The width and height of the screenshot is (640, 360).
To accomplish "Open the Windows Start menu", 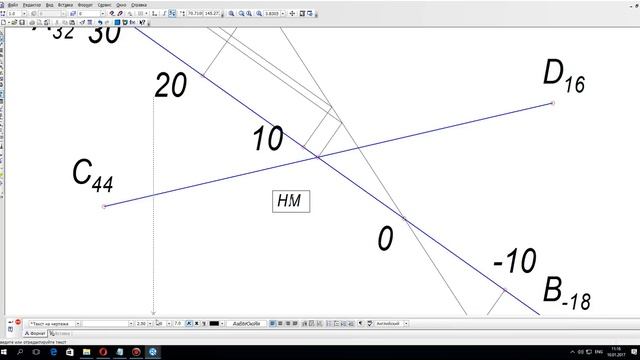I will point(4,352).
